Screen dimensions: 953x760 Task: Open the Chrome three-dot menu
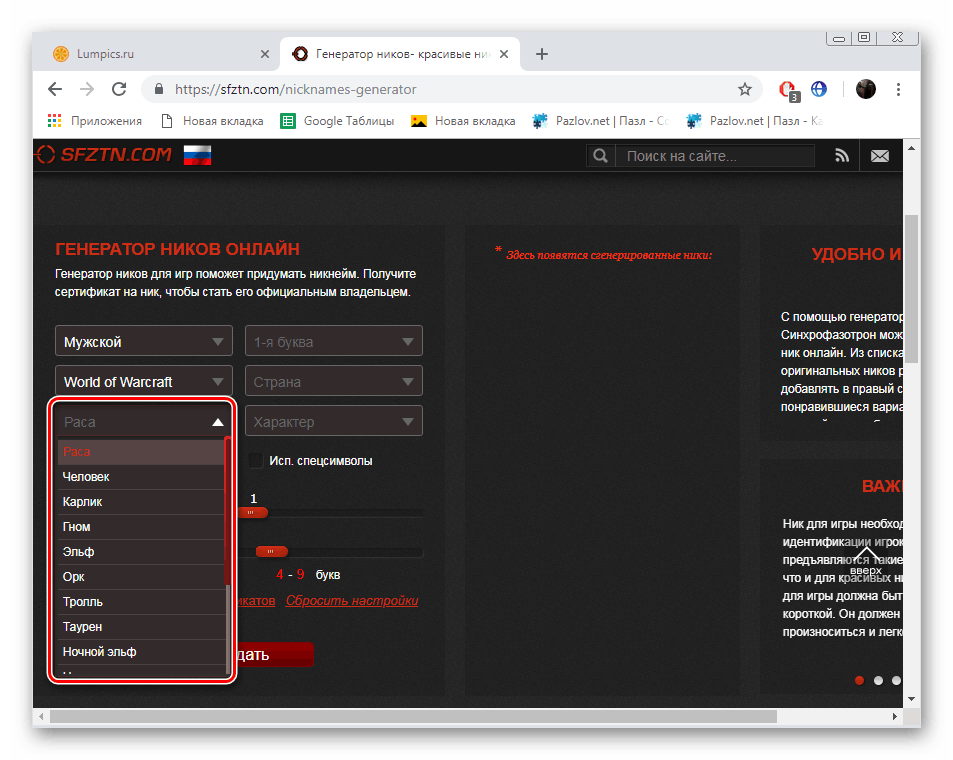[898, 89]
